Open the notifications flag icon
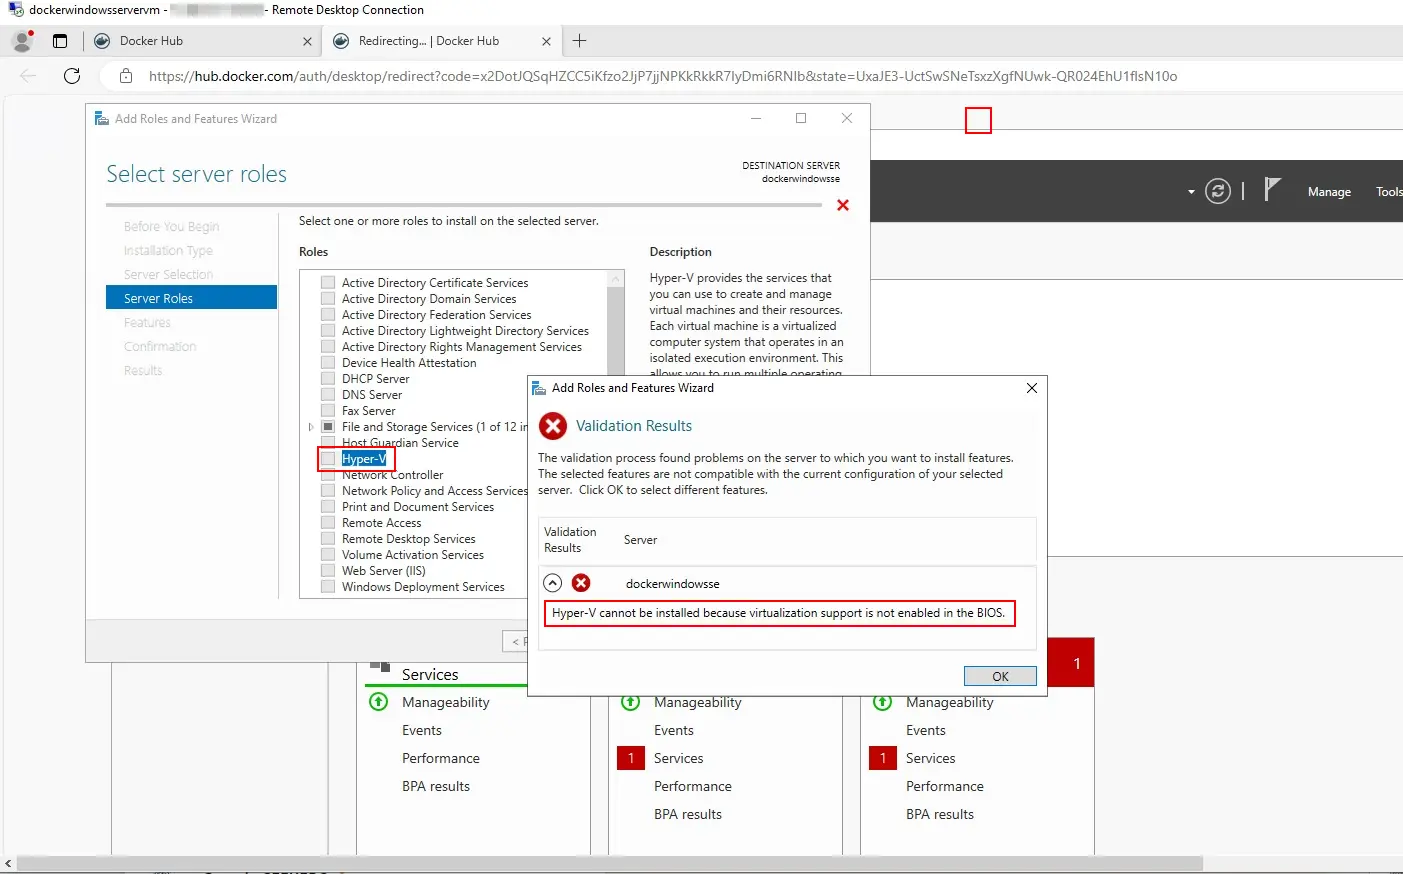1403x874 pixels. click(x=1271, y=190)
